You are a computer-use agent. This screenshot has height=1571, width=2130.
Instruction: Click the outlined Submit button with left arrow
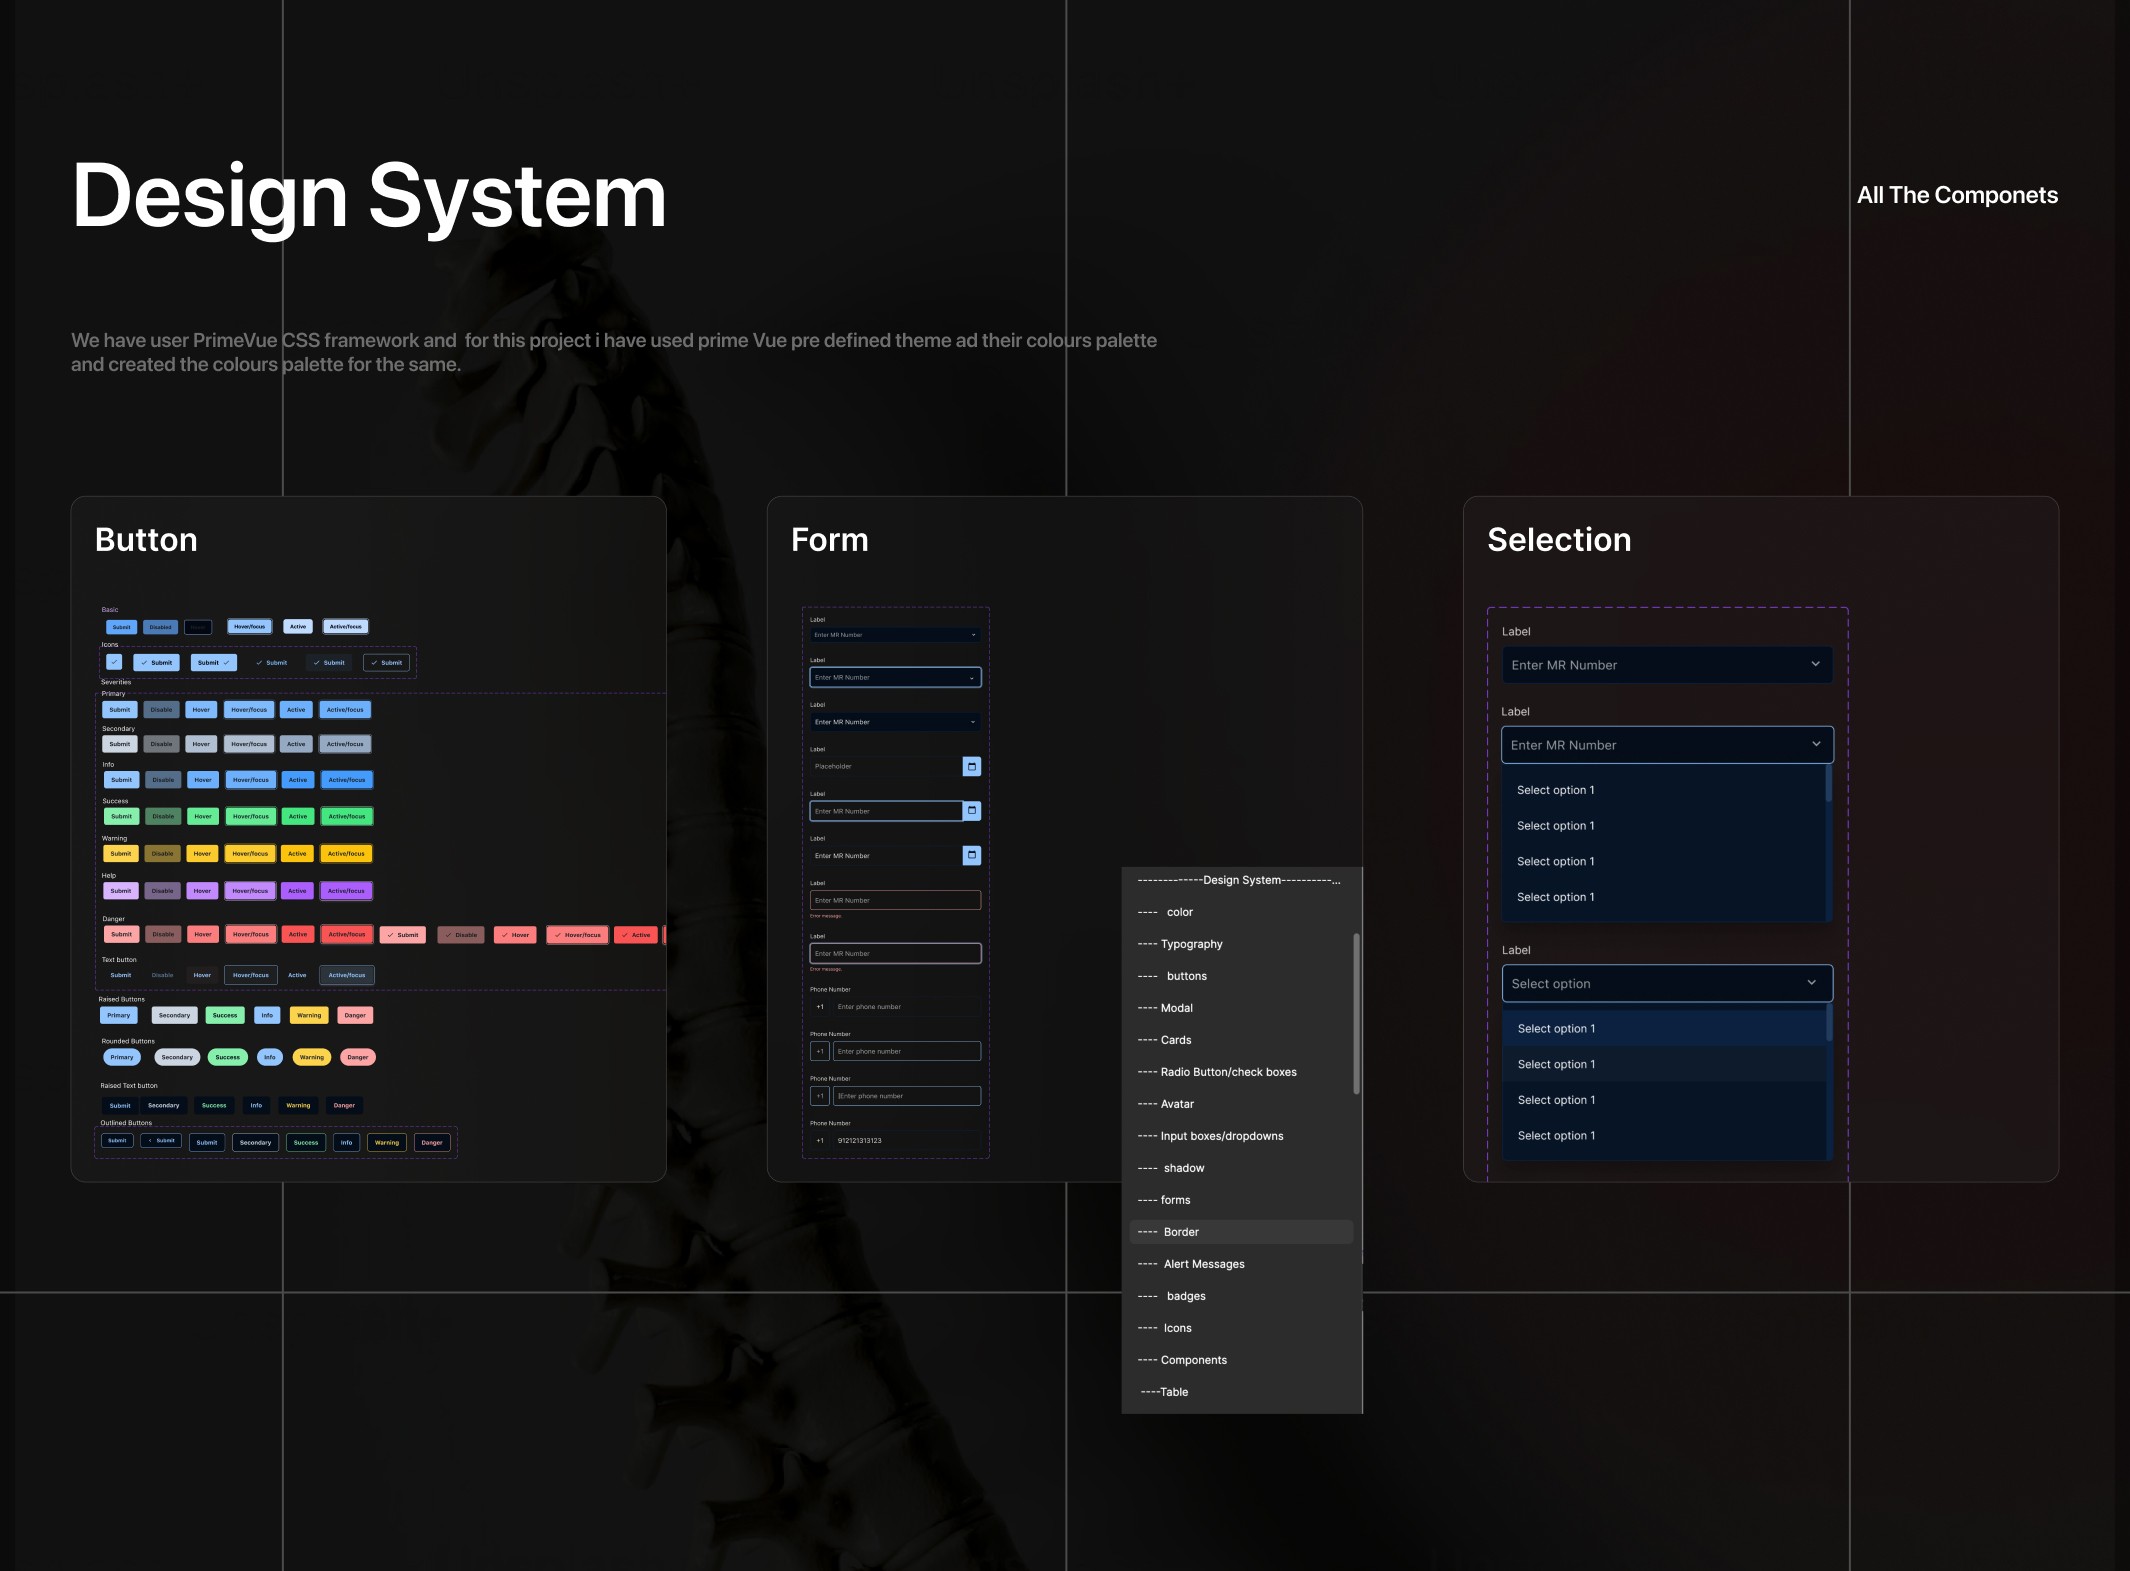161,1140
